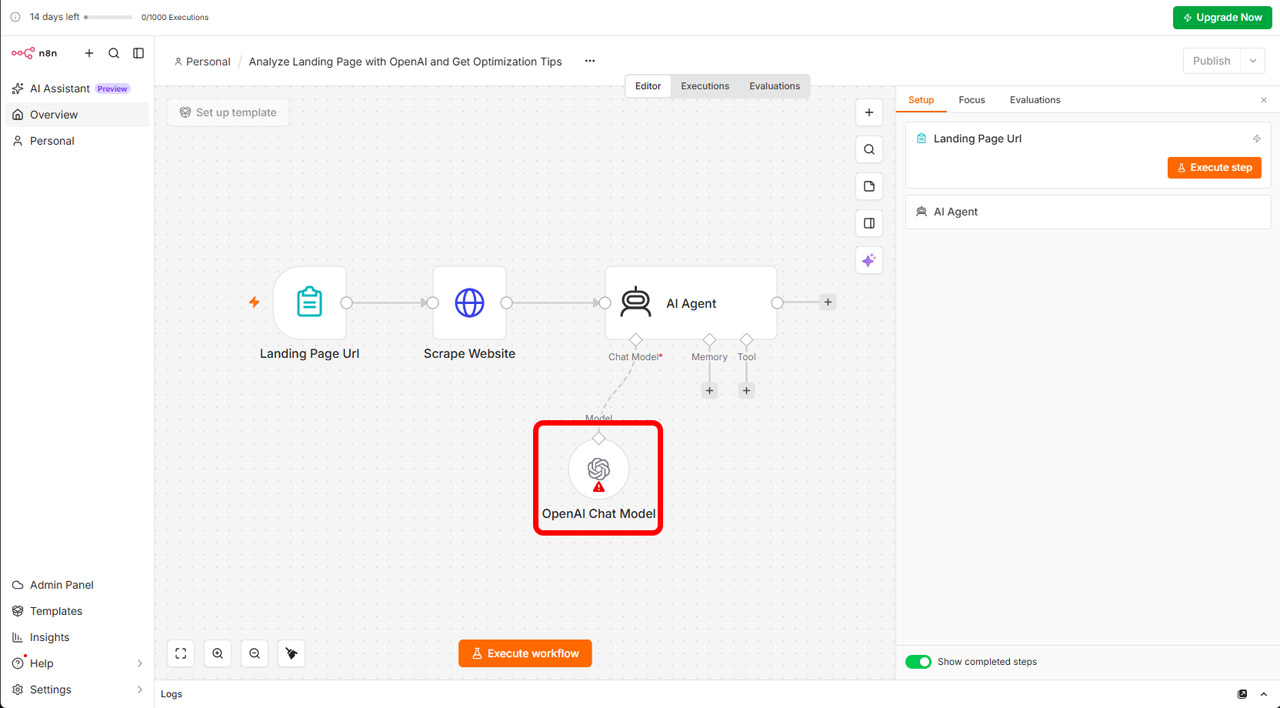Zoom out on the canvas
Screen dimensions: 1280x708
click(255, 654)
